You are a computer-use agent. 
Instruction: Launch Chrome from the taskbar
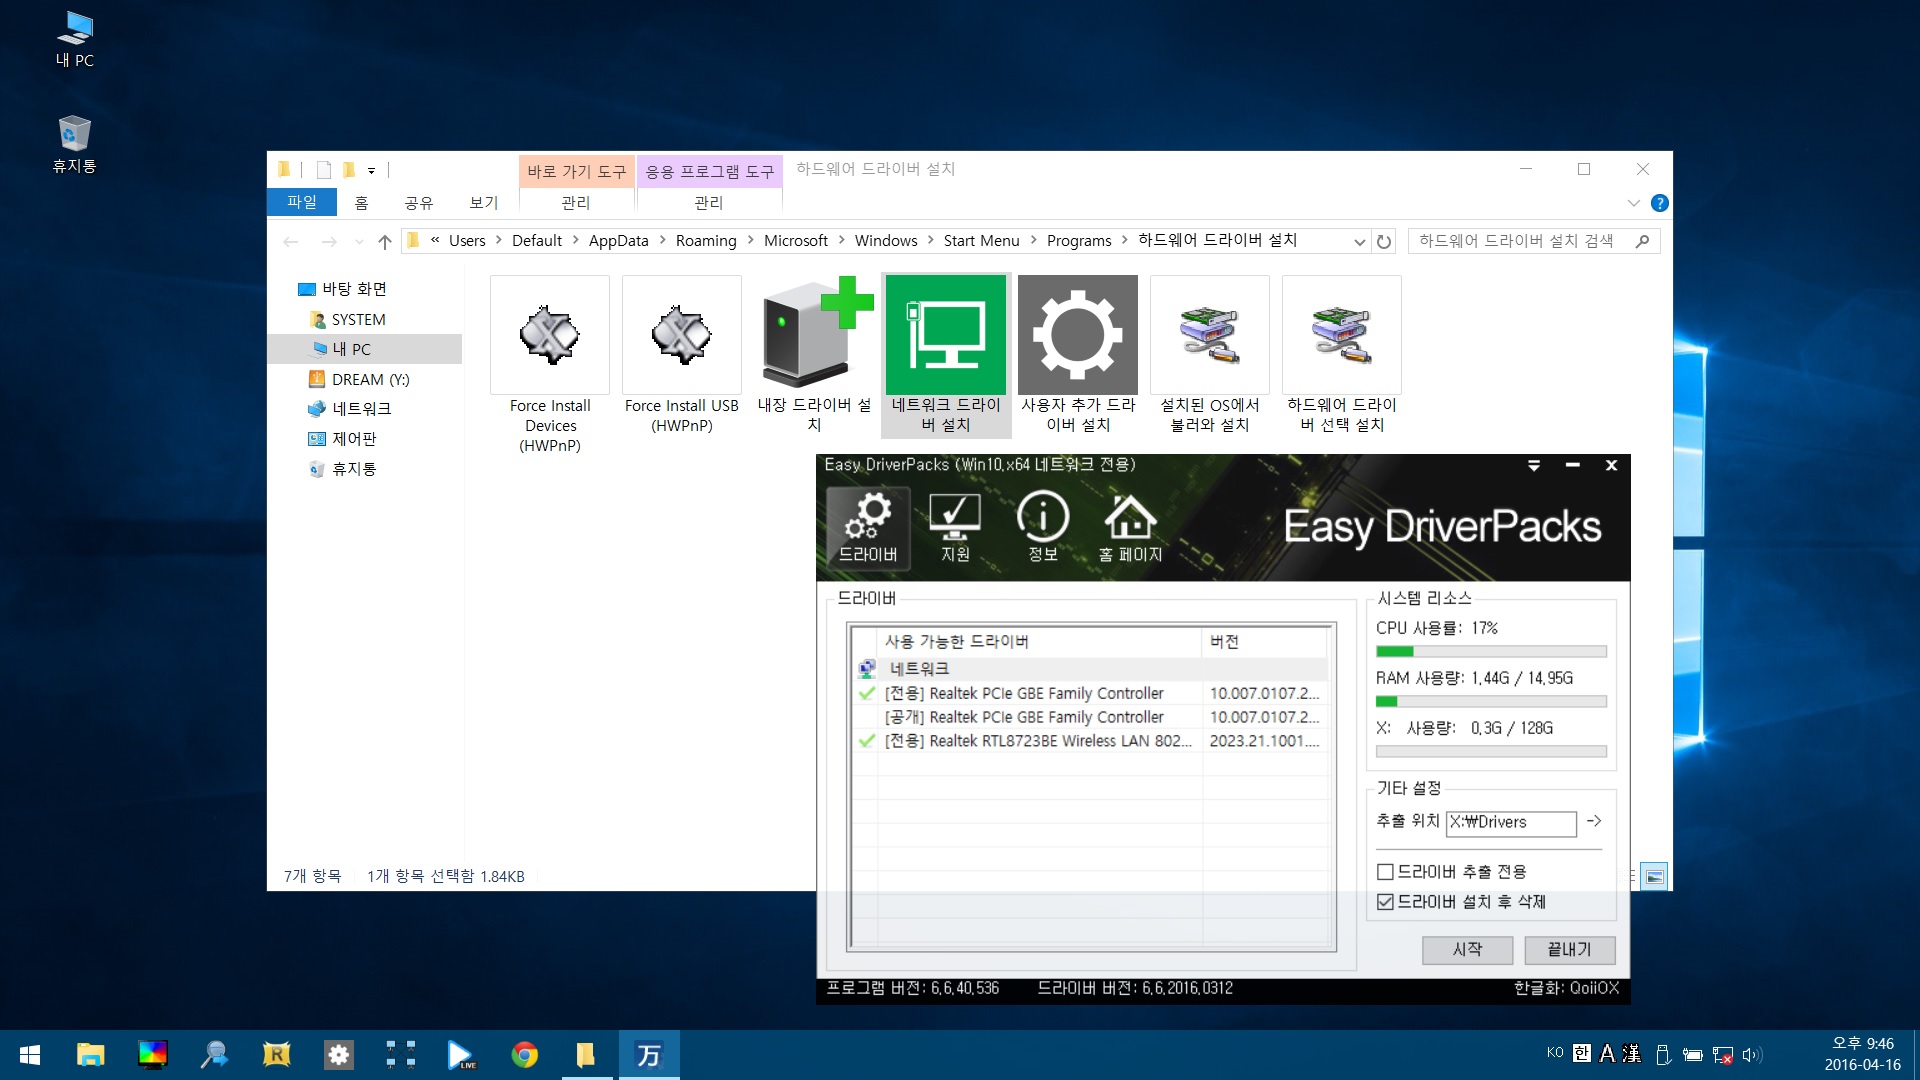[524, 1055]
